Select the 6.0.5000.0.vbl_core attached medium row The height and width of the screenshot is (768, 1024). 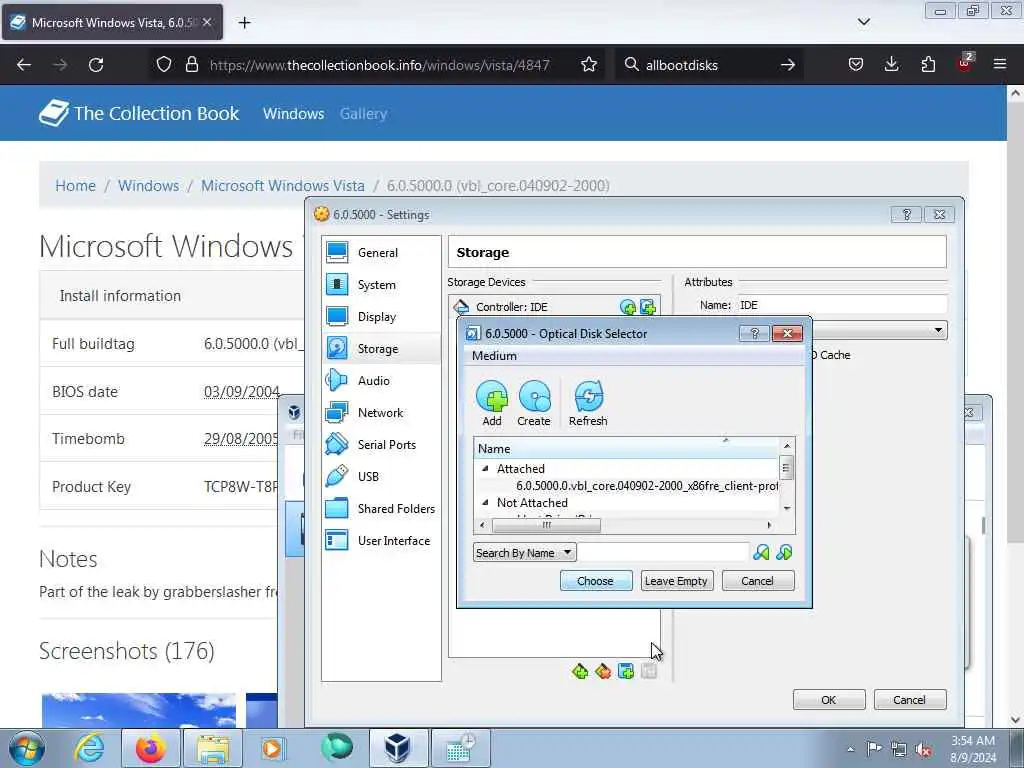point(627,486)
